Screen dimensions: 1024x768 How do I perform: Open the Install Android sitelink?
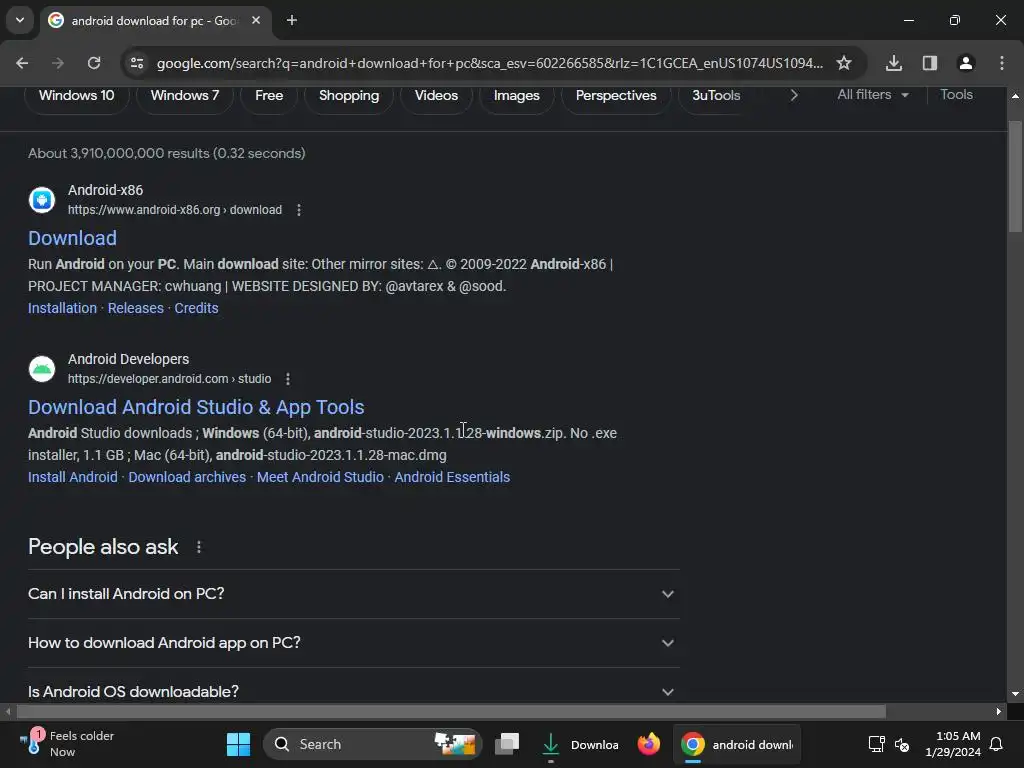click(x=72, y=477)
